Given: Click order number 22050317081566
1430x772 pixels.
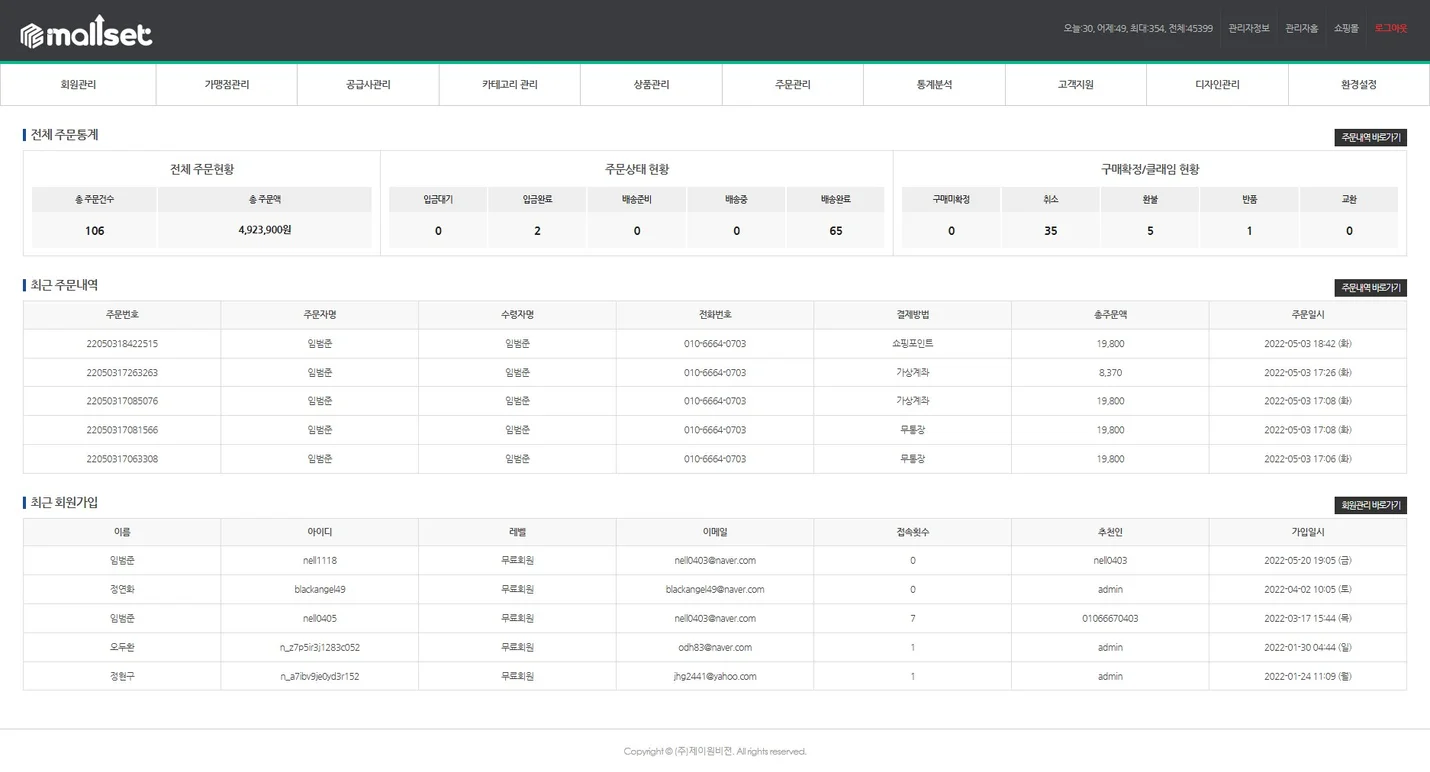Looking at the screenshot, I should 122,430.
